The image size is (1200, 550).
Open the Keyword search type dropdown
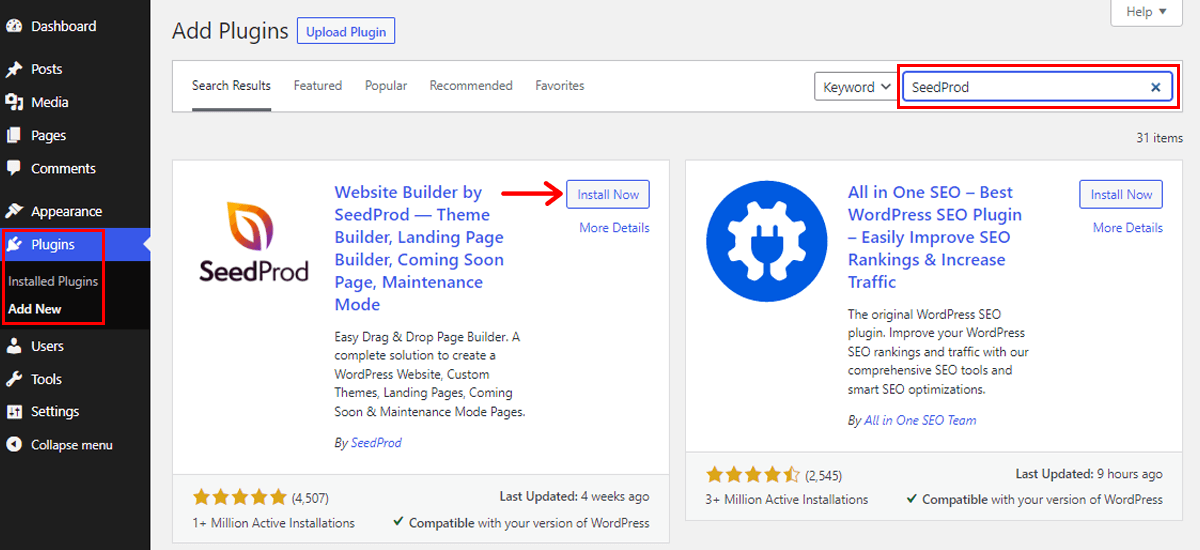pos(856,87)
